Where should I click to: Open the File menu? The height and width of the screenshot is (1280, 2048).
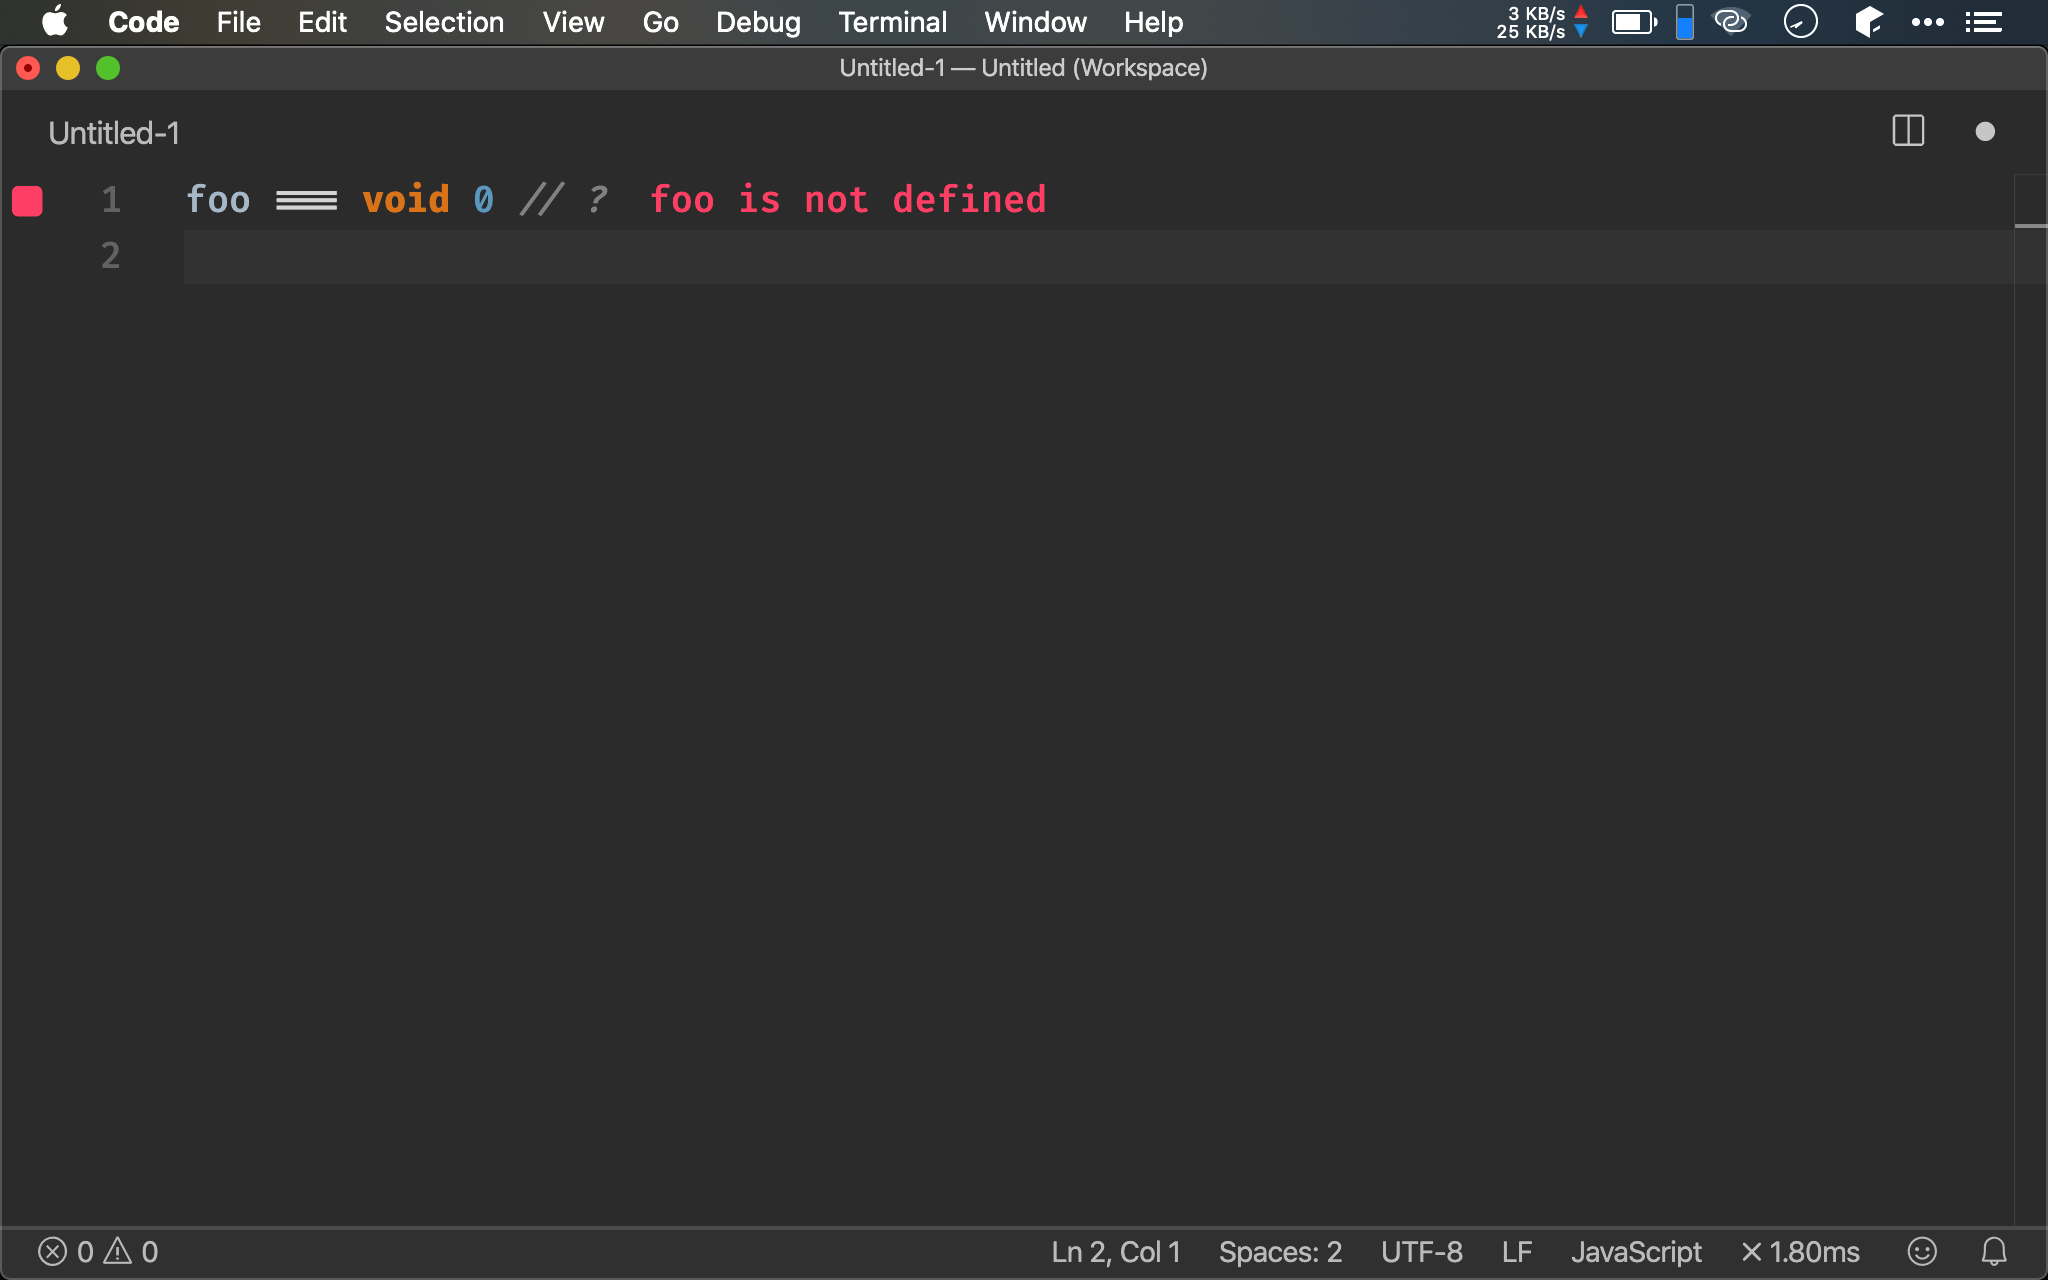tap(238, 22)
